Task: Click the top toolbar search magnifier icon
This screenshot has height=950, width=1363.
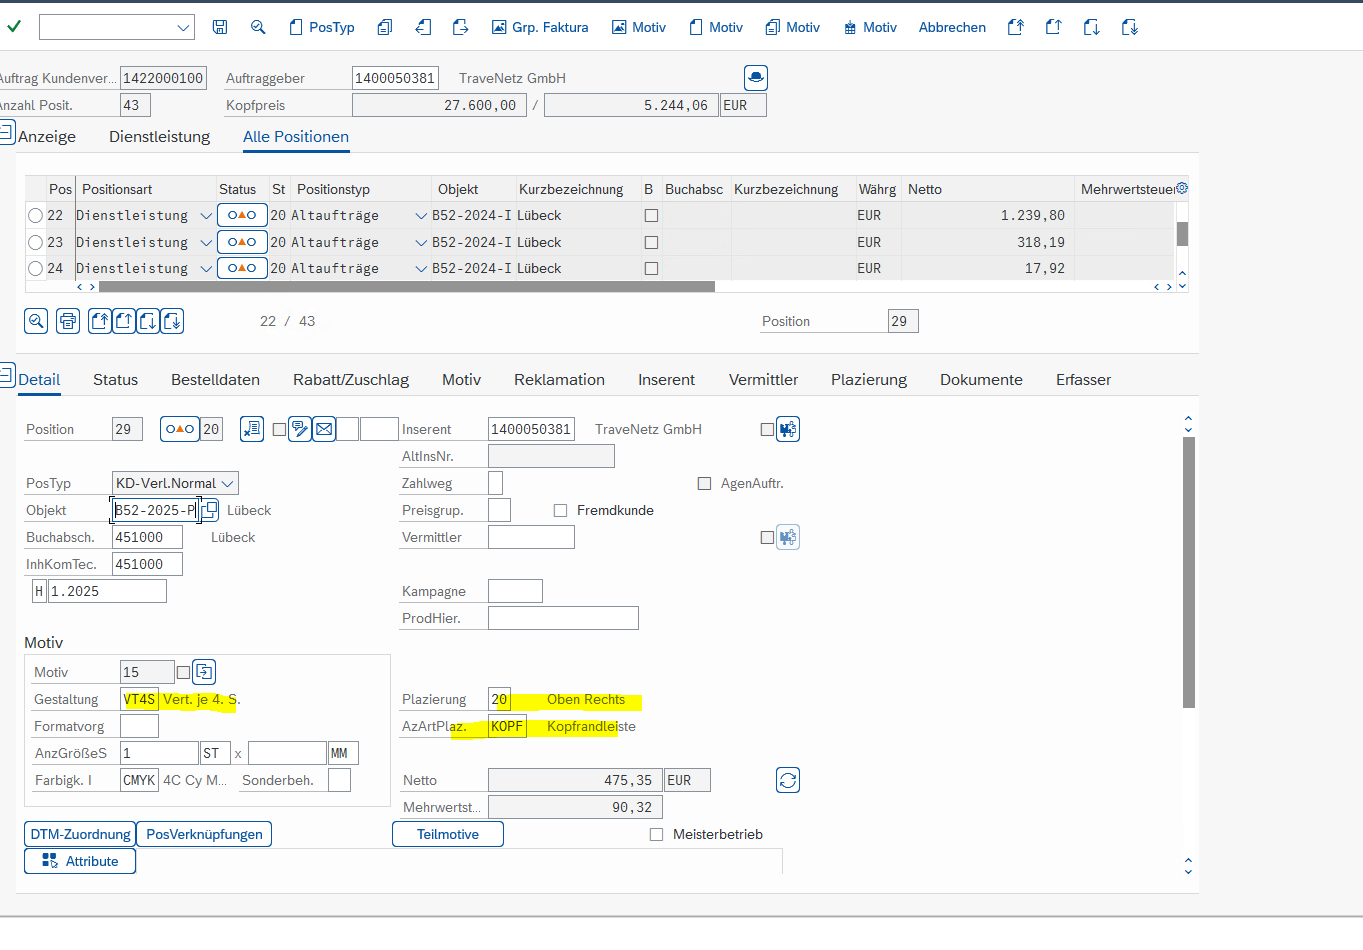Action: (258, 27)
